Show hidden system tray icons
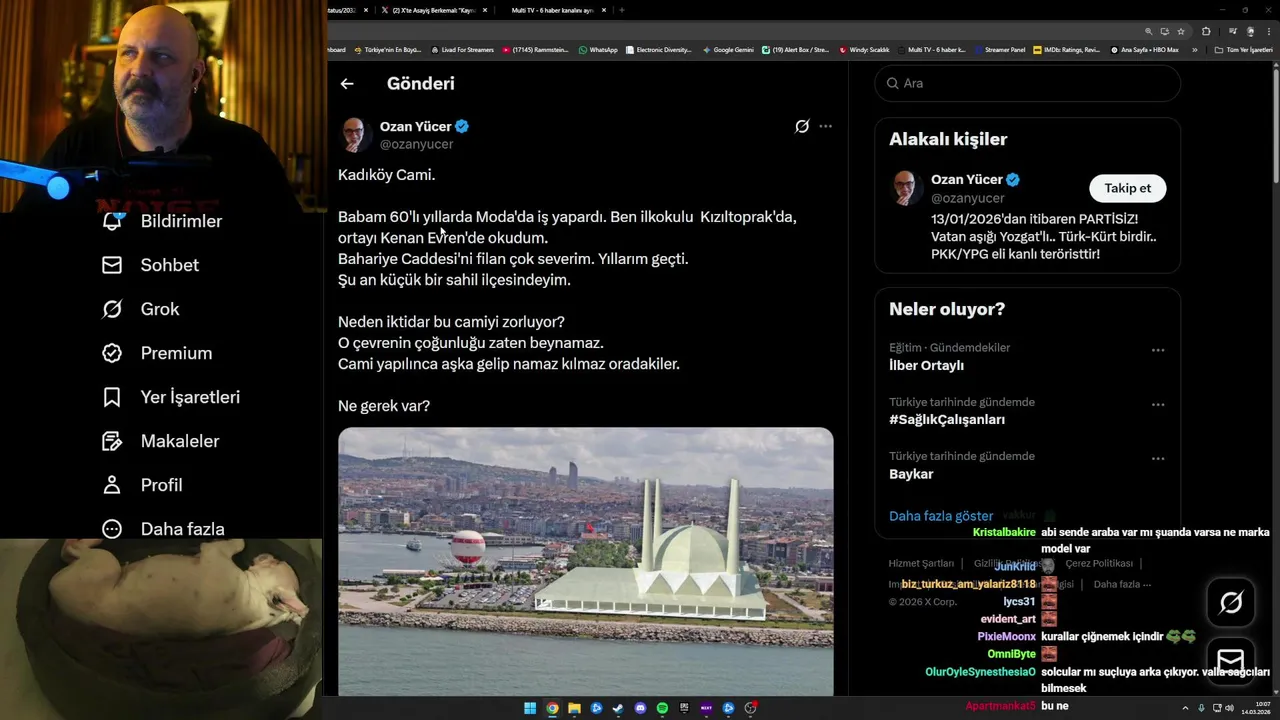Viewport: 1280px width, 720px height. (1186, 708)
